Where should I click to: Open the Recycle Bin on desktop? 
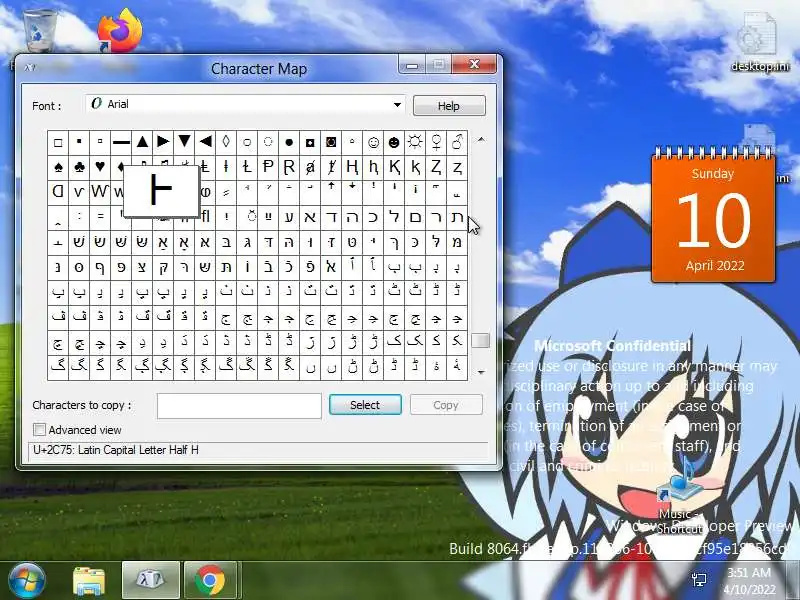(40, 31)
